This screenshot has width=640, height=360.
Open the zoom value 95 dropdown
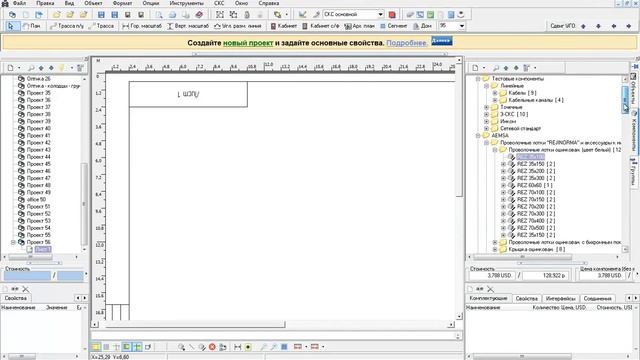tap(462, 26)
